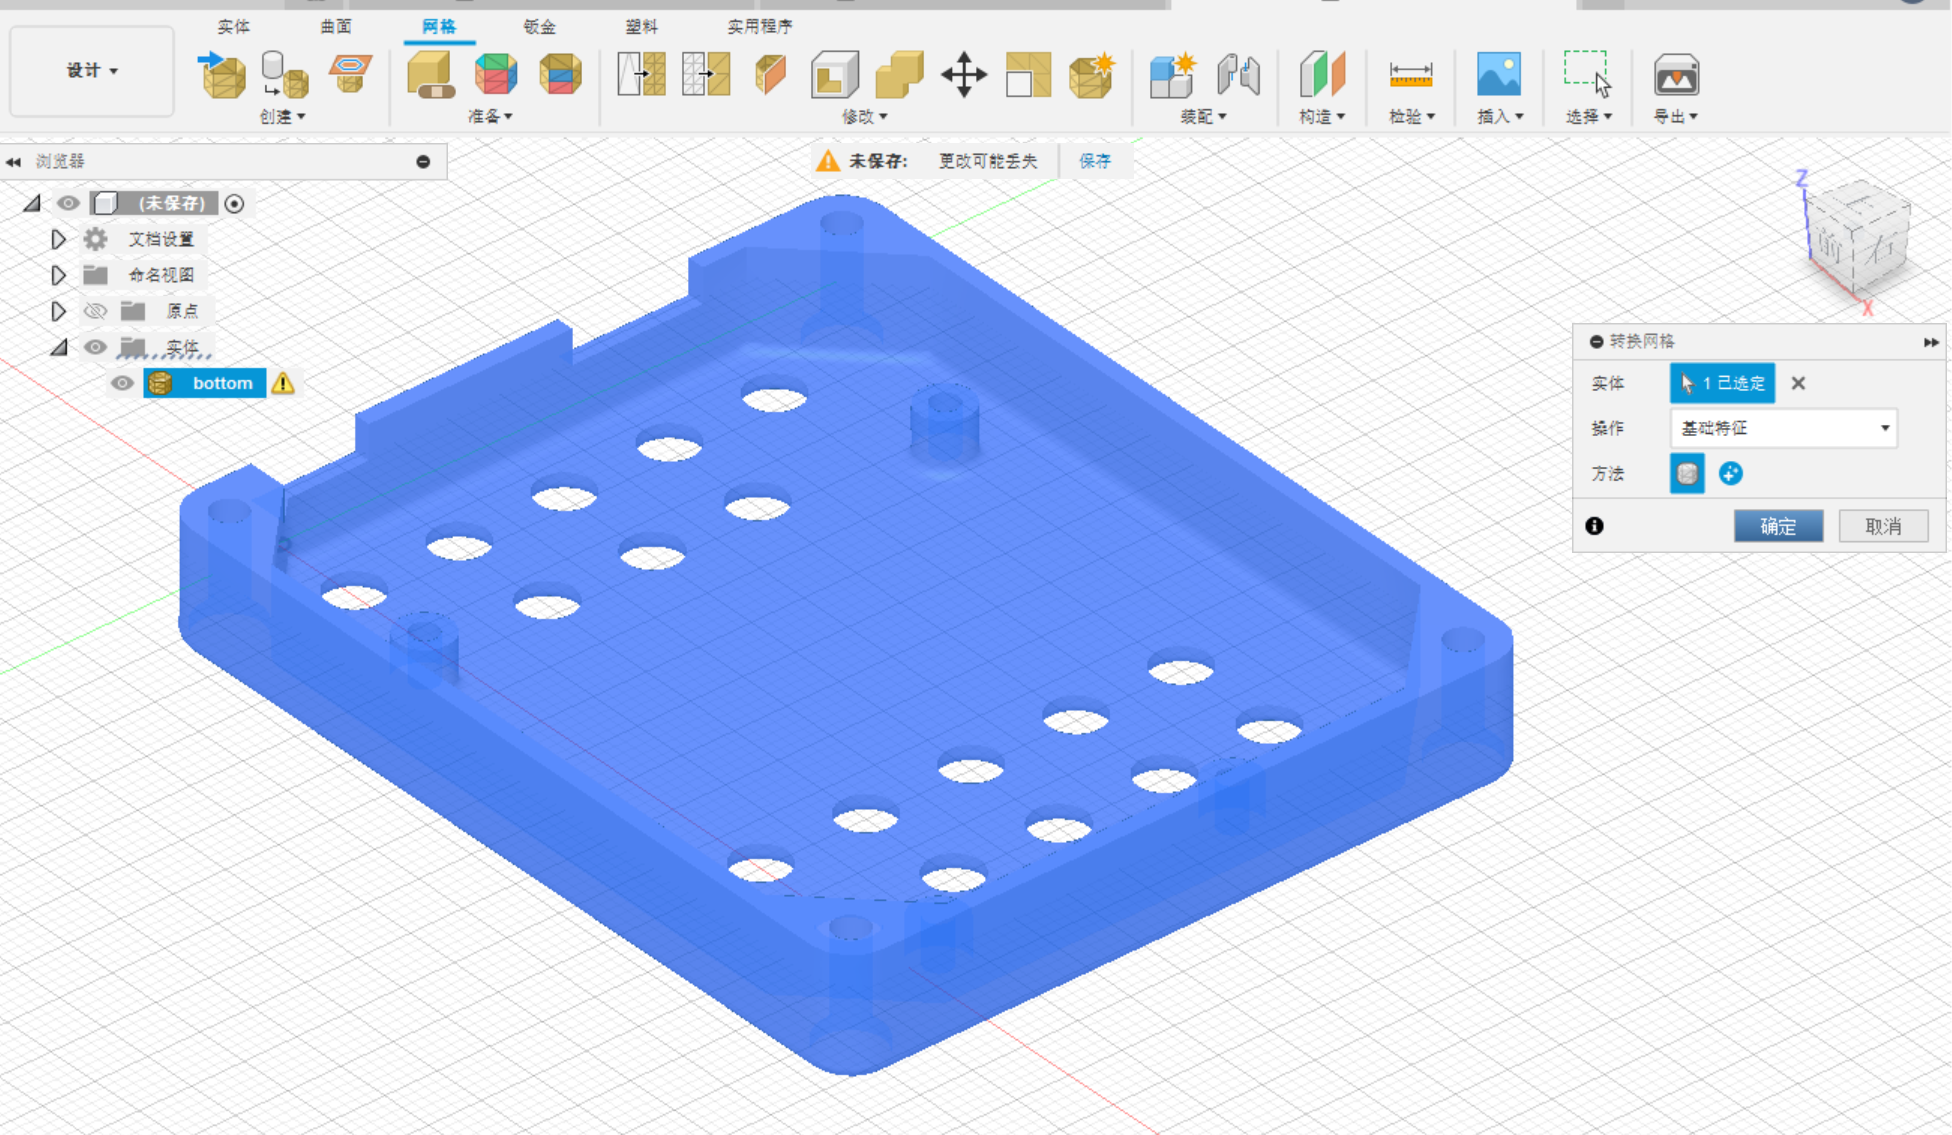1952x1135 pixels.
Task: Confirm the Convert Mesh dialog
Action: [x=1777, y=526]
